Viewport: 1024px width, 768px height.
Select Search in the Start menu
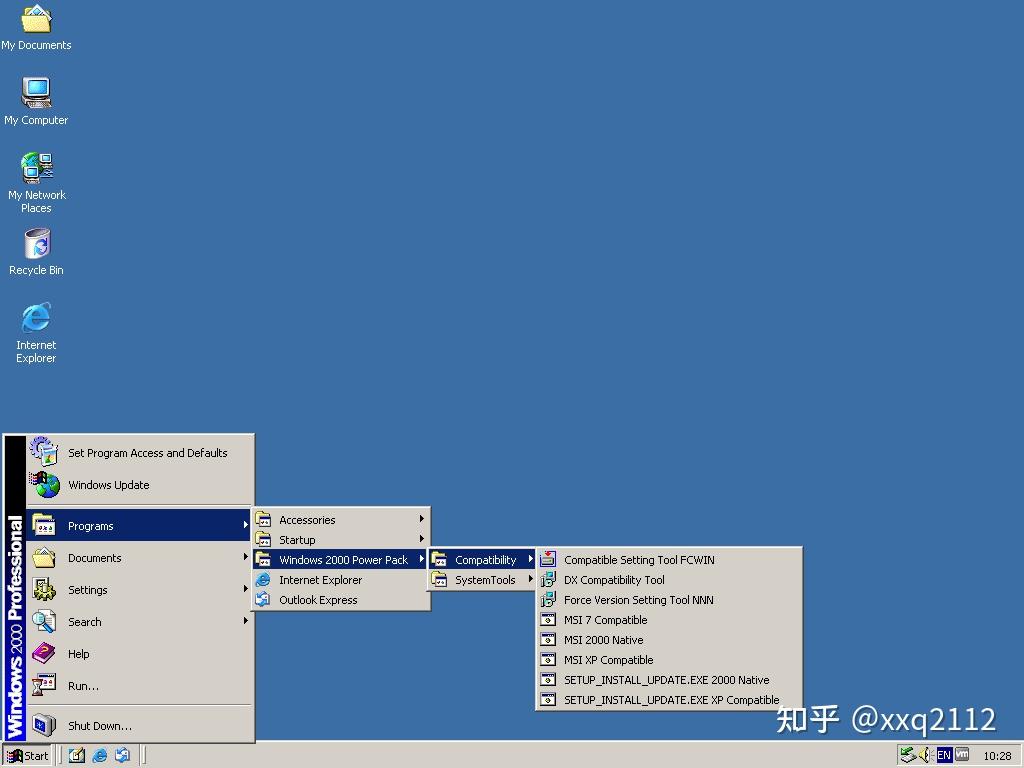[x=140, y=621]
